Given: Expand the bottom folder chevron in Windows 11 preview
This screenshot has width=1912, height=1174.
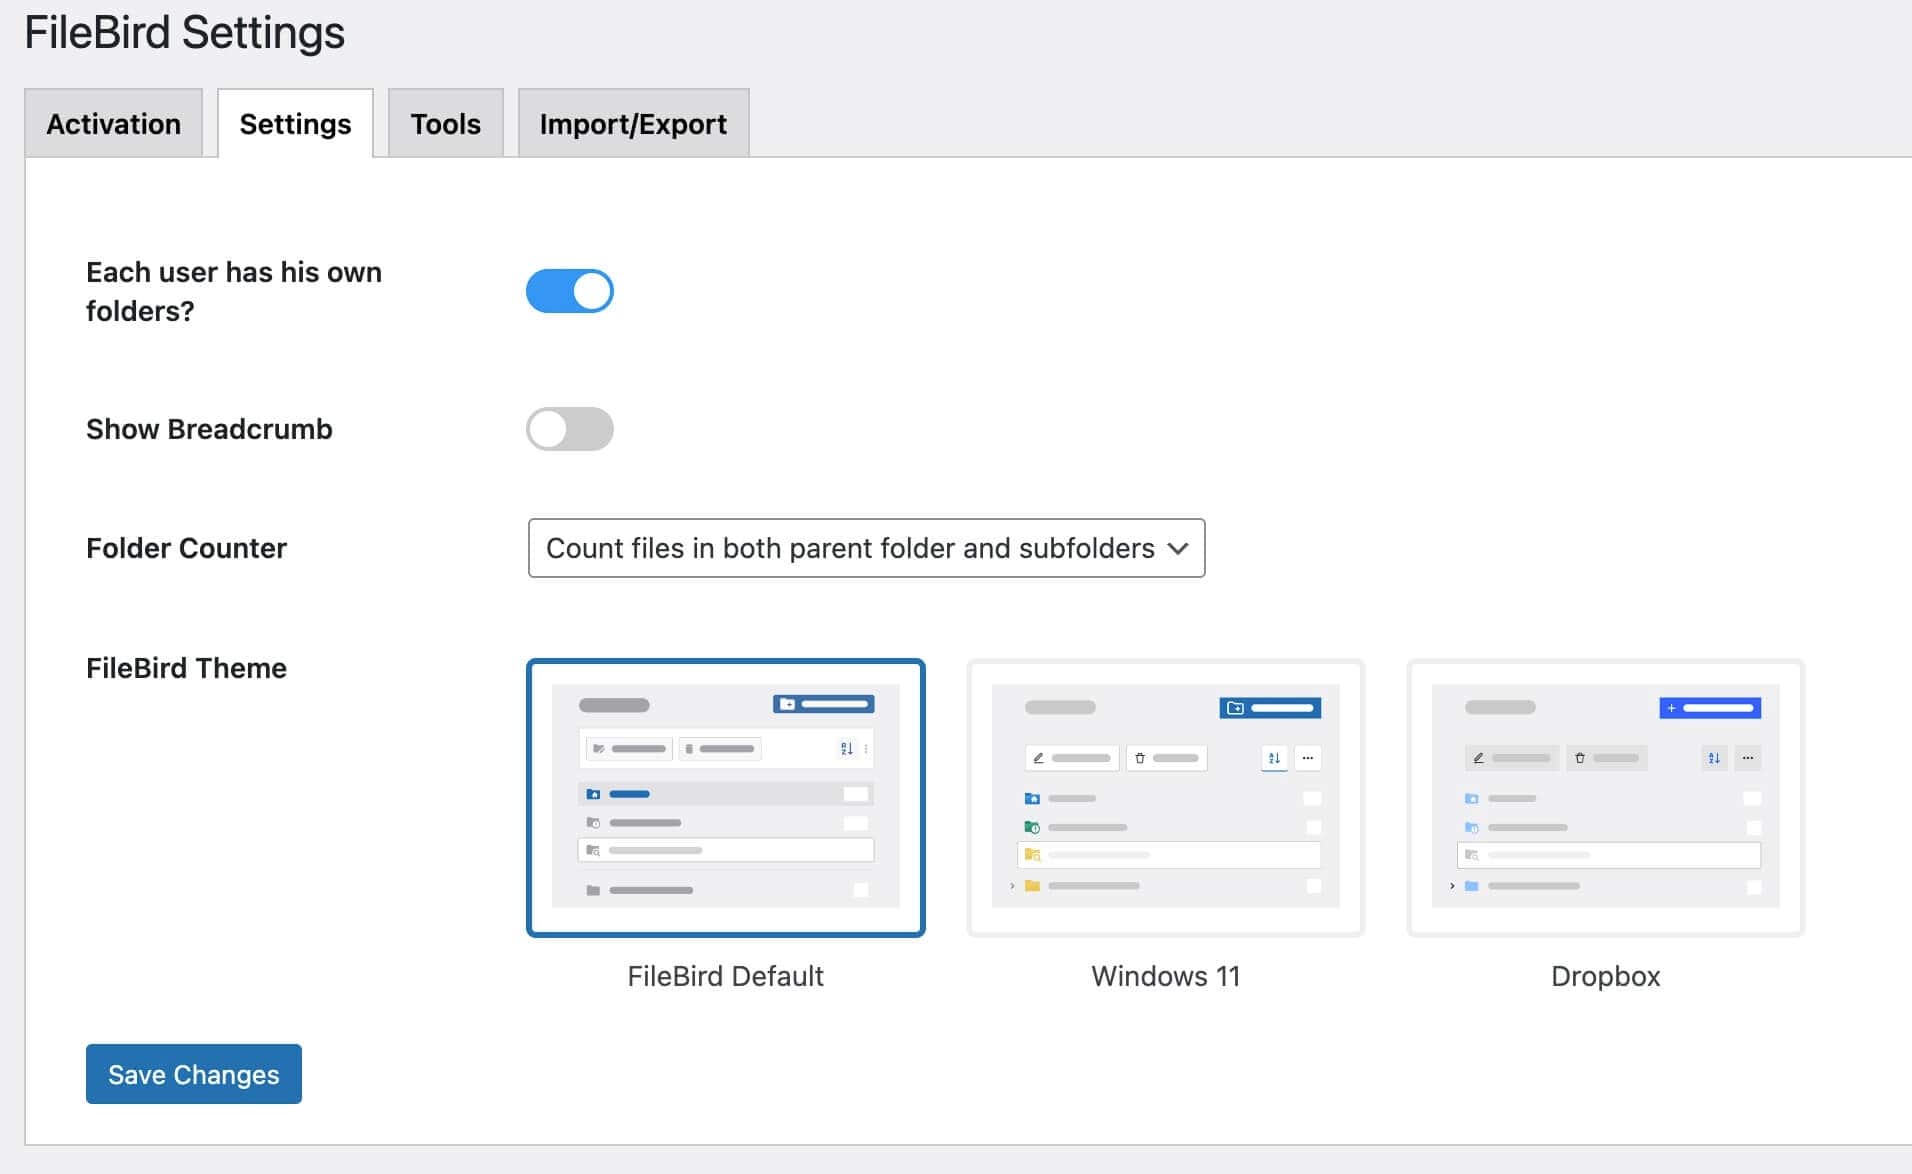Looking at the screenshot, I should click(x=1012, y=886).
